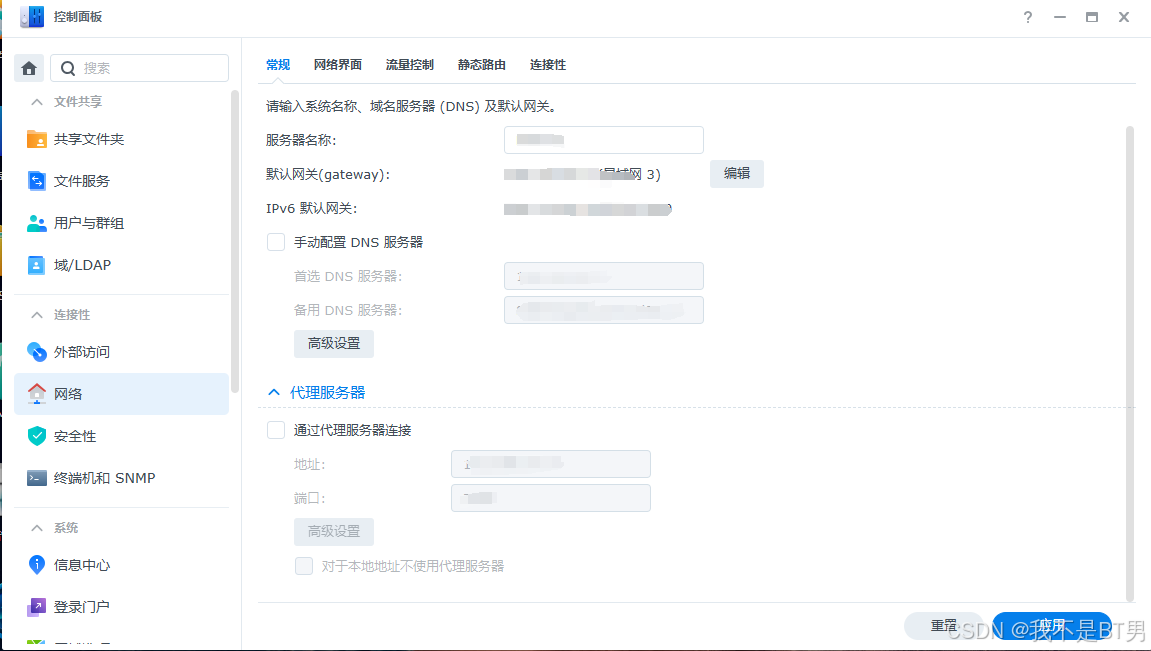Switch to the 网络界面 tab
This screenshot has height=651, width=1151.
coord(337,64)
